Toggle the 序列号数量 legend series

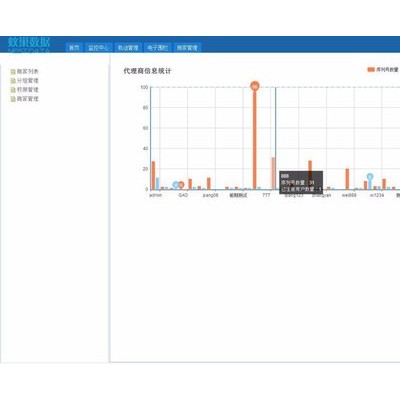tap(383, 69)
